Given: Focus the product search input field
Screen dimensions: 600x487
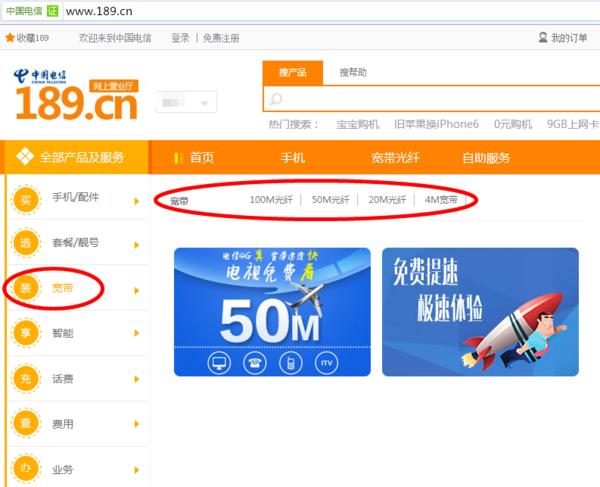Looking at the screenshot, I should (432, 99).
